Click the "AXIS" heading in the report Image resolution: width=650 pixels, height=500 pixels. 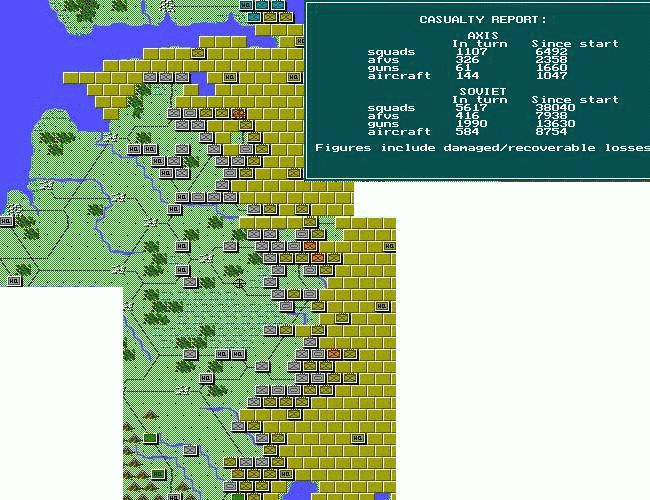pos(483,35)
